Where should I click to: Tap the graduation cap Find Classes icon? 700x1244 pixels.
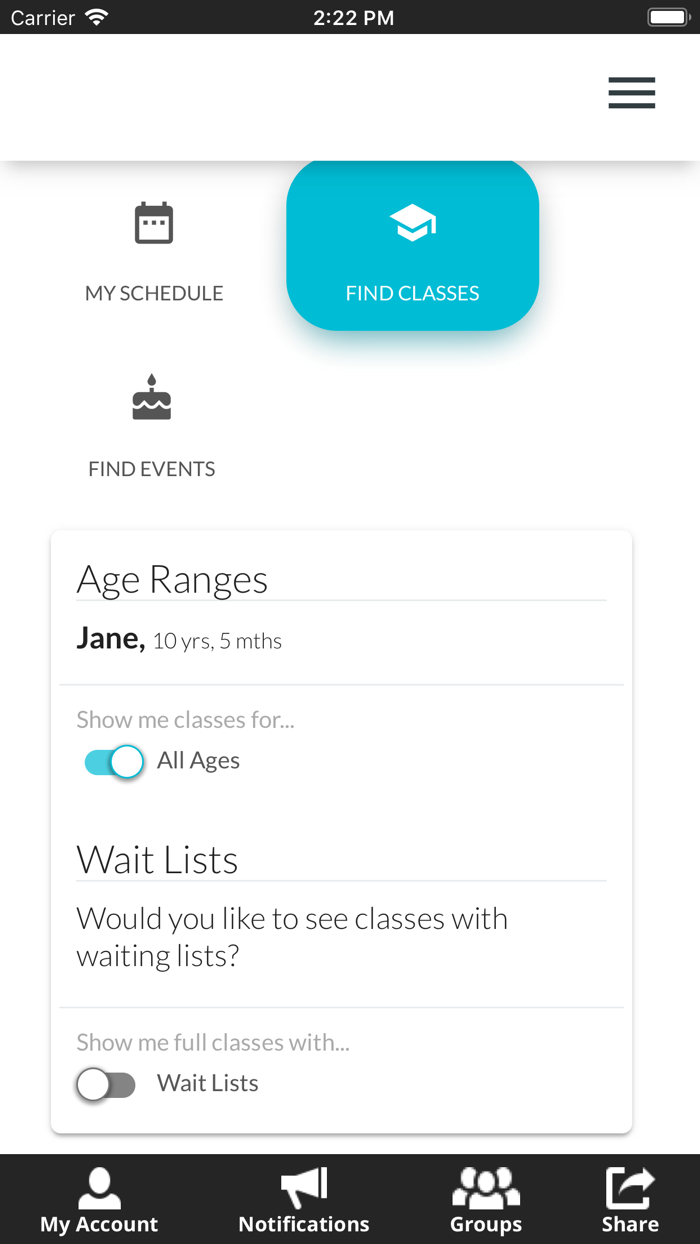[413, 223]
